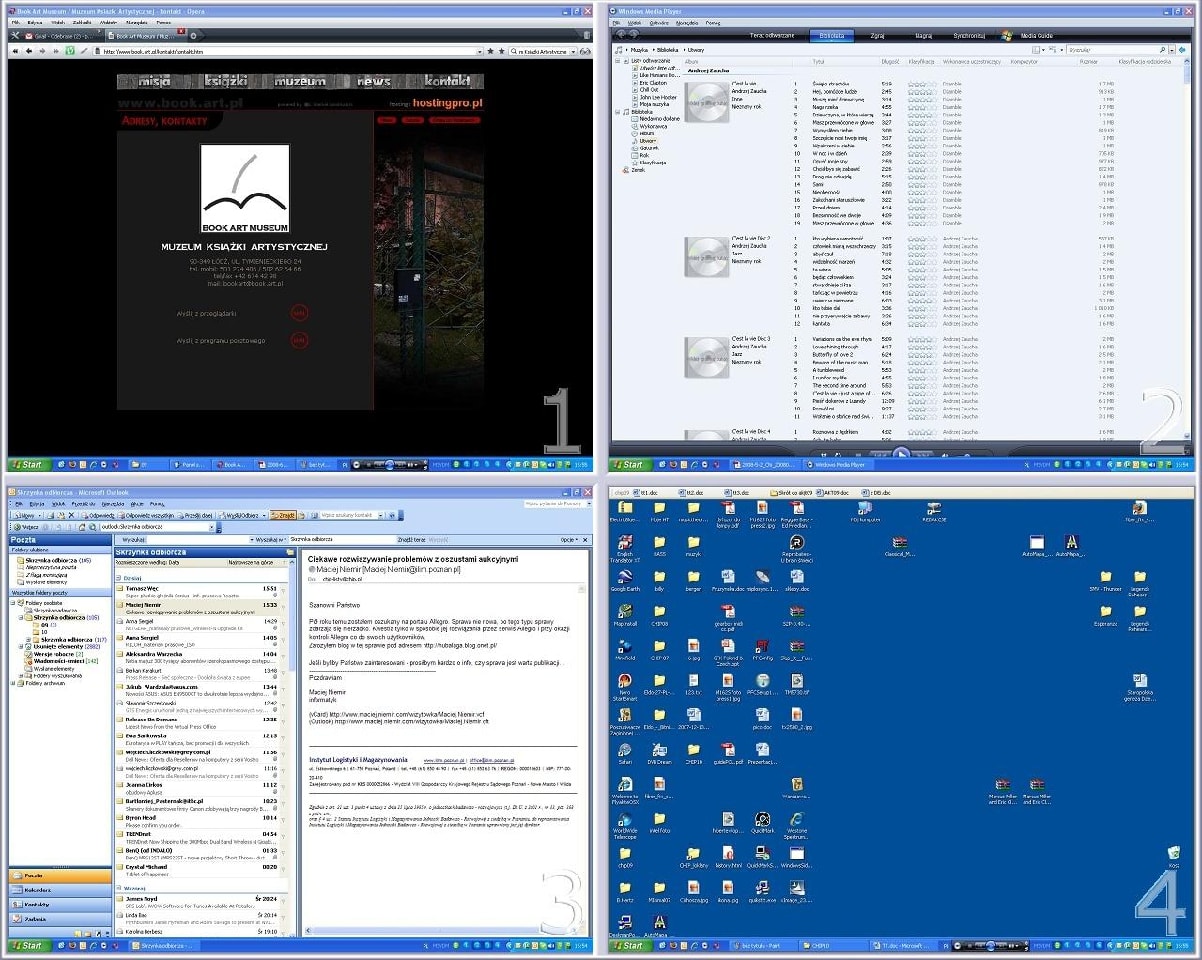
Task: Open the Safari desktop shortcut
Action: (625, 750)
